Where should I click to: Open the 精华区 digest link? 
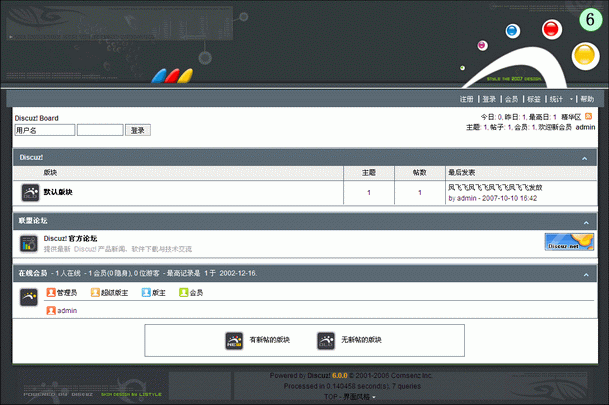pos(571,117)
